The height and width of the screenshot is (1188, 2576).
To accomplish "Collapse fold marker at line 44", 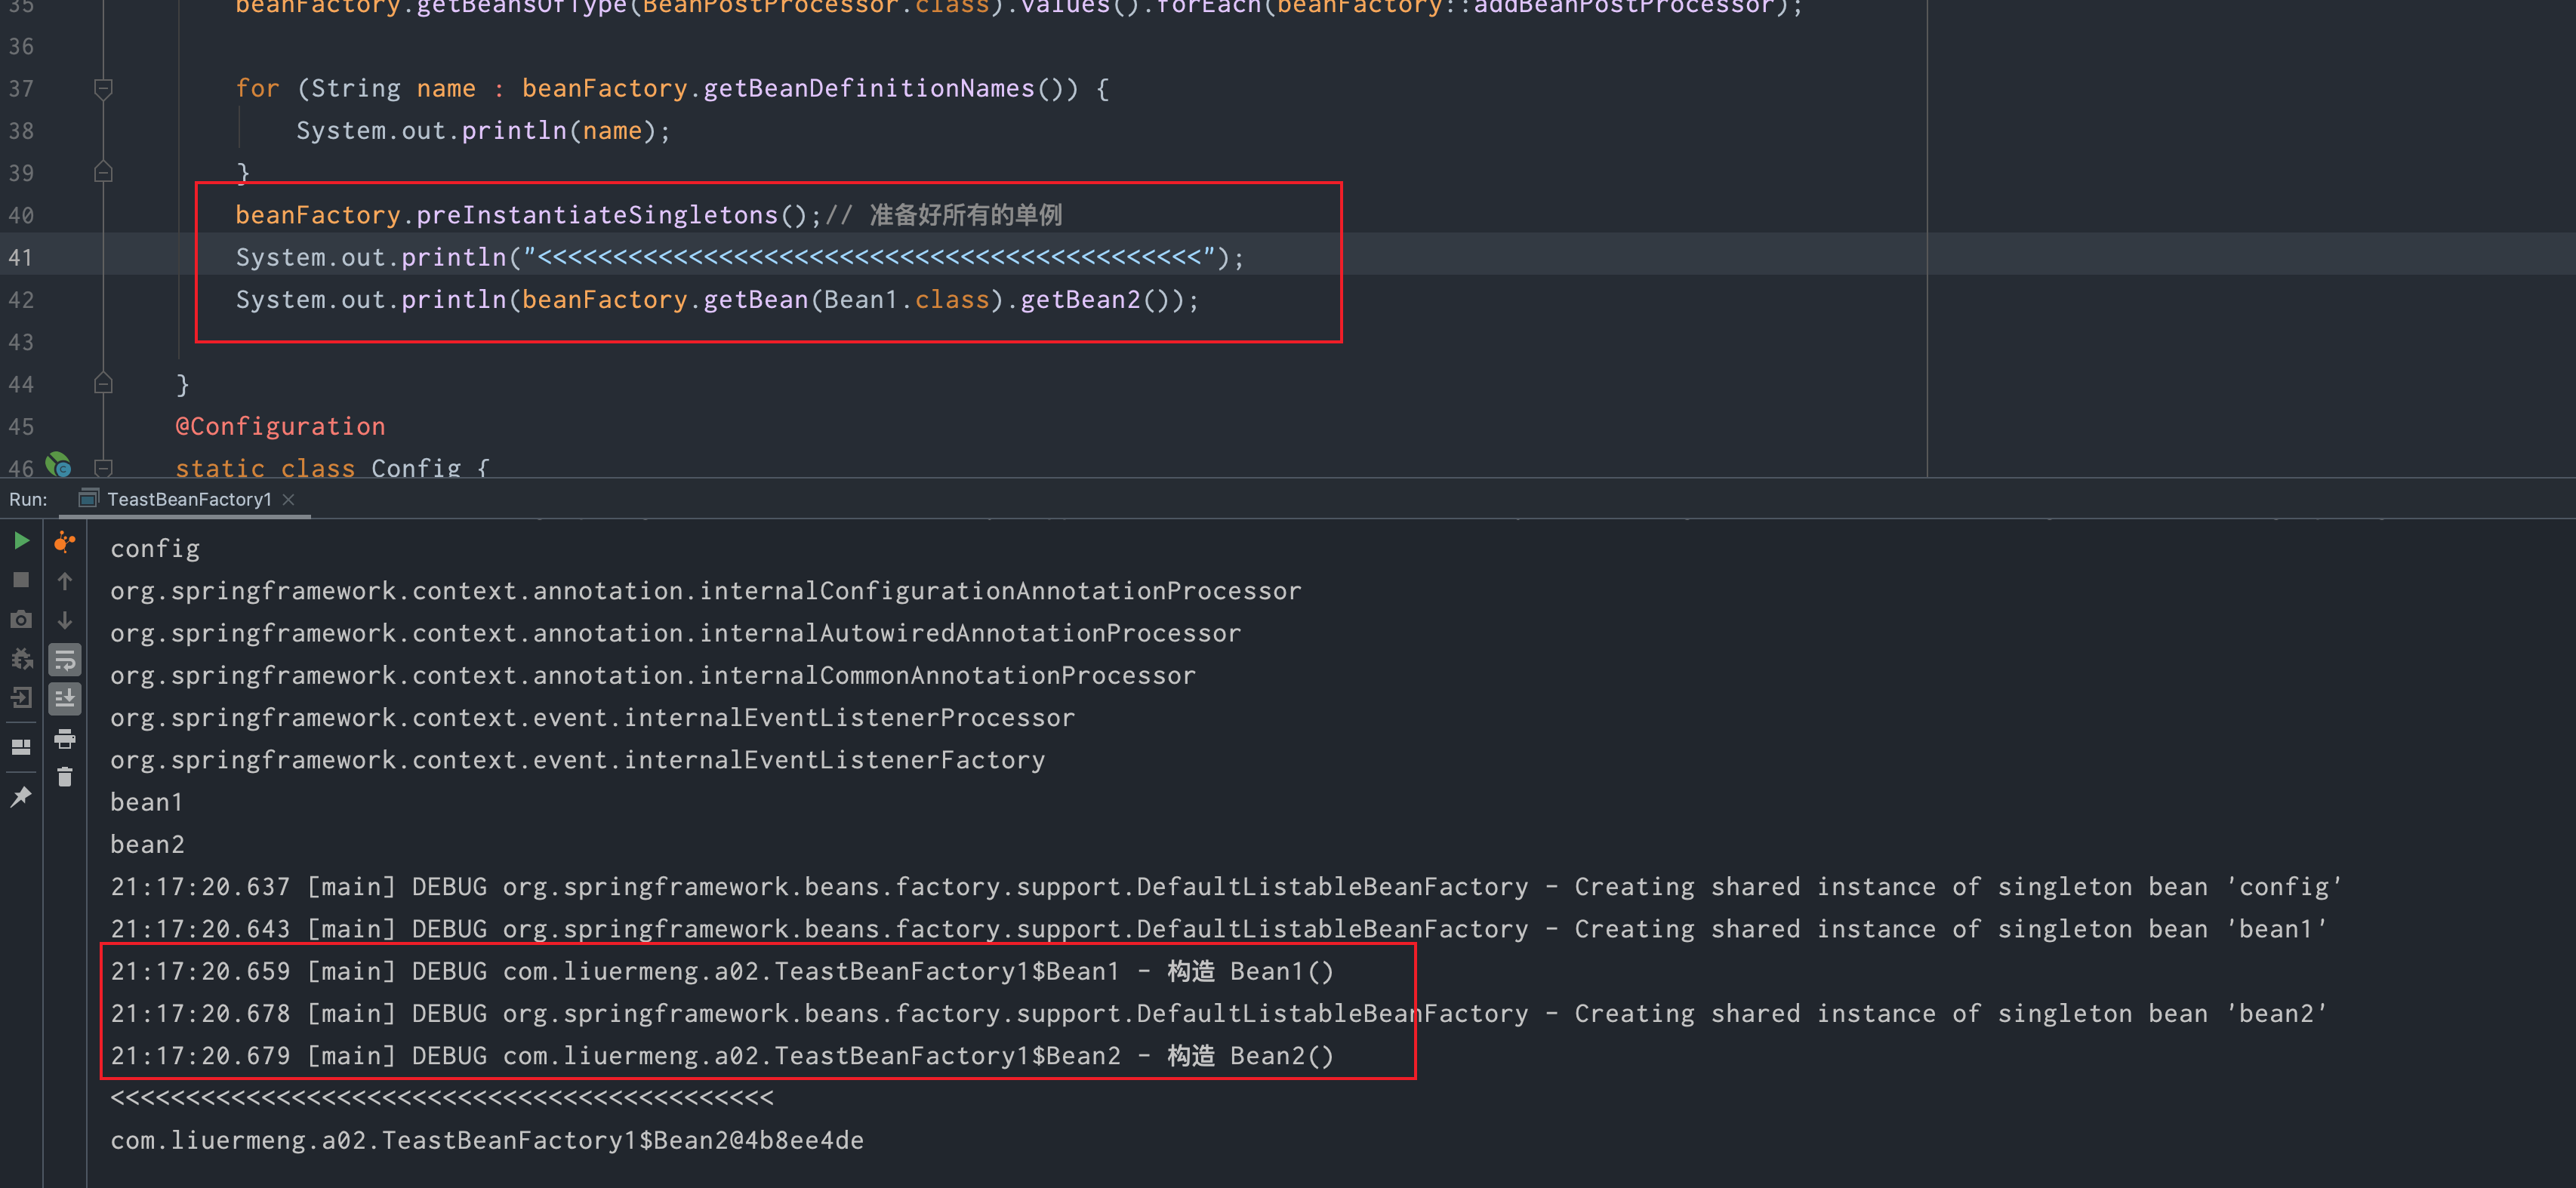I will tap(103, 384).
